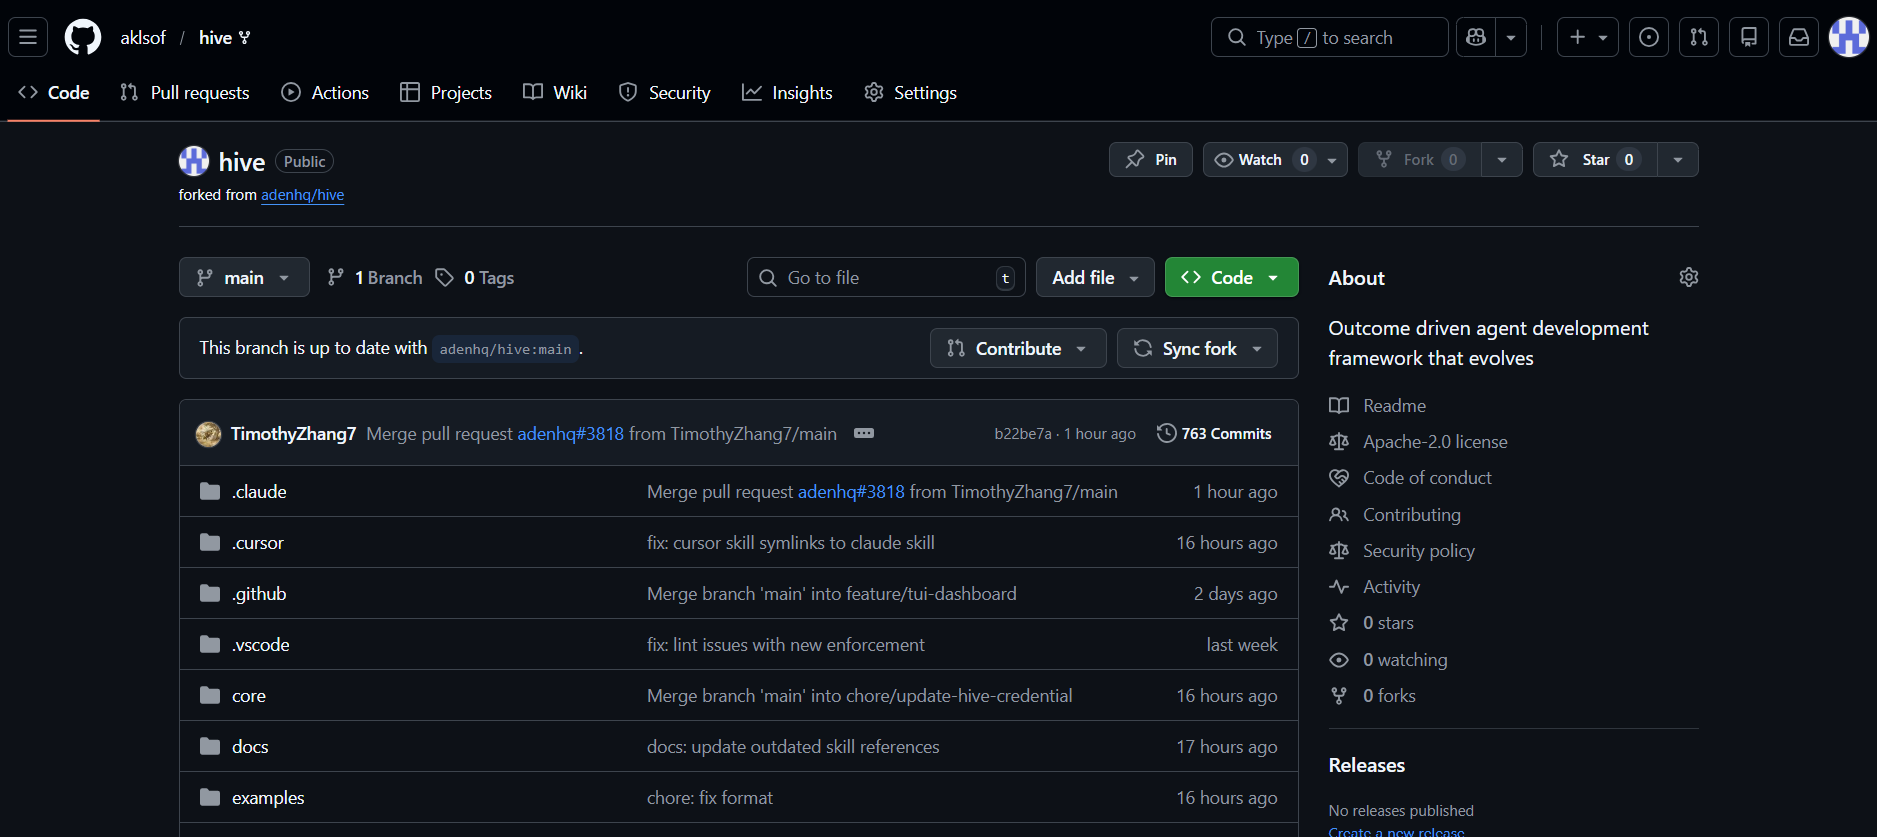Click the .github folder icon
Screen dimensions: 1877x837
tap(210, 593)
